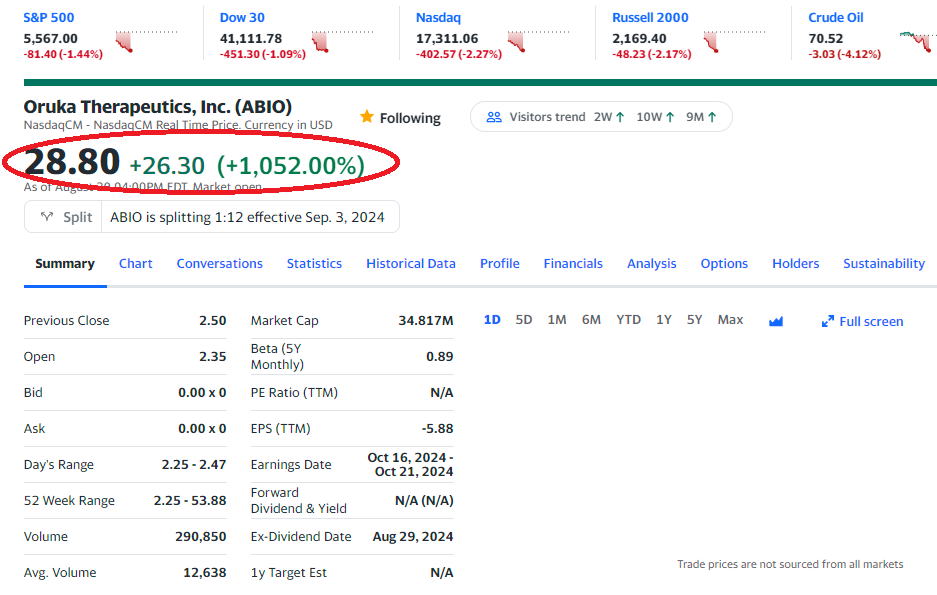Open the Crude Oil link
The height and width of the screenshot is (595, 937).
(836, 18)
